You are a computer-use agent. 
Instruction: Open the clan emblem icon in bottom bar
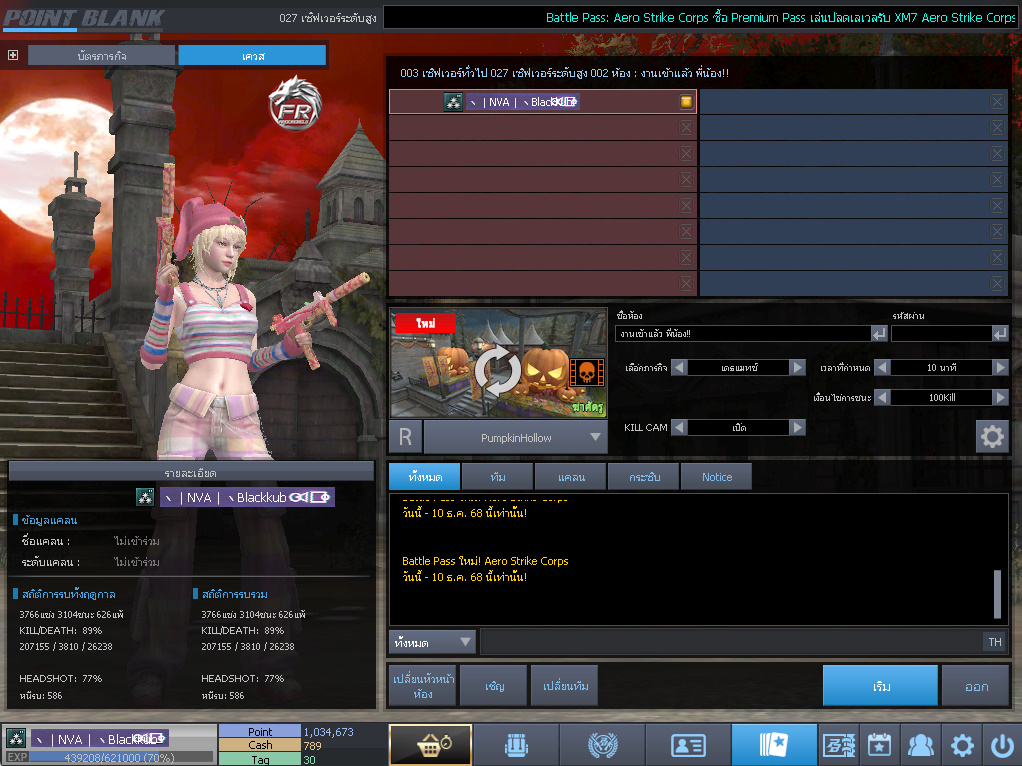point(600,745)
